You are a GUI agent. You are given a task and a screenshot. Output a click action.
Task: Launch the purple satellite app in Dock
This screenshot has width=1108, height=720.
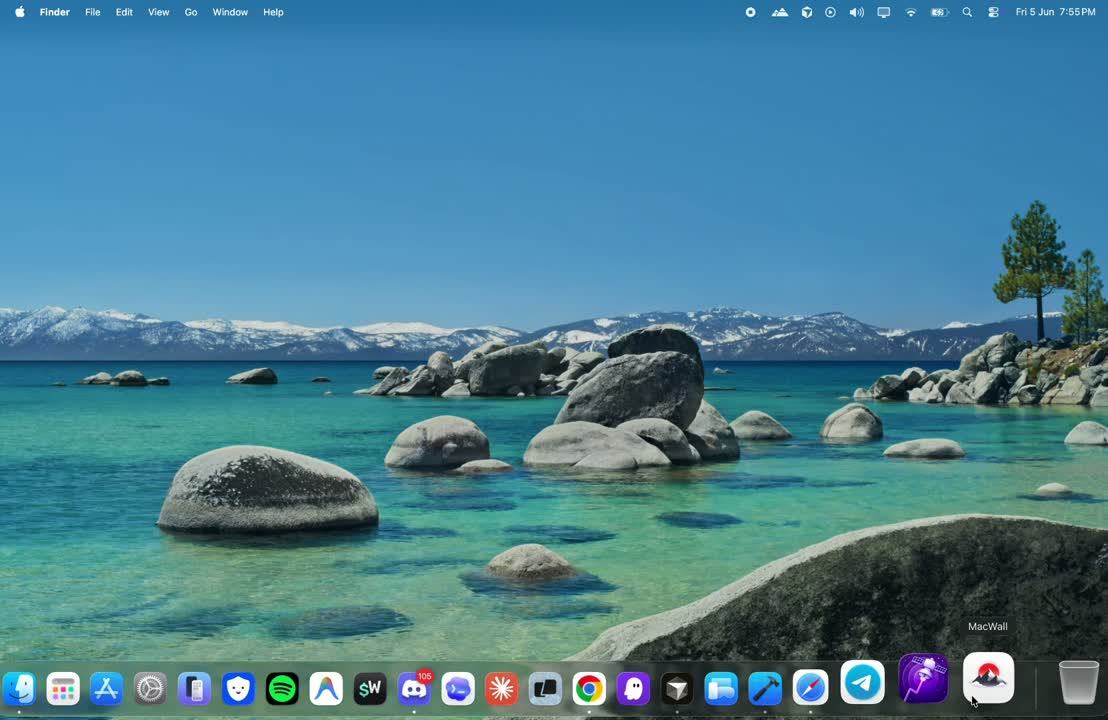[x=923, y=679]
